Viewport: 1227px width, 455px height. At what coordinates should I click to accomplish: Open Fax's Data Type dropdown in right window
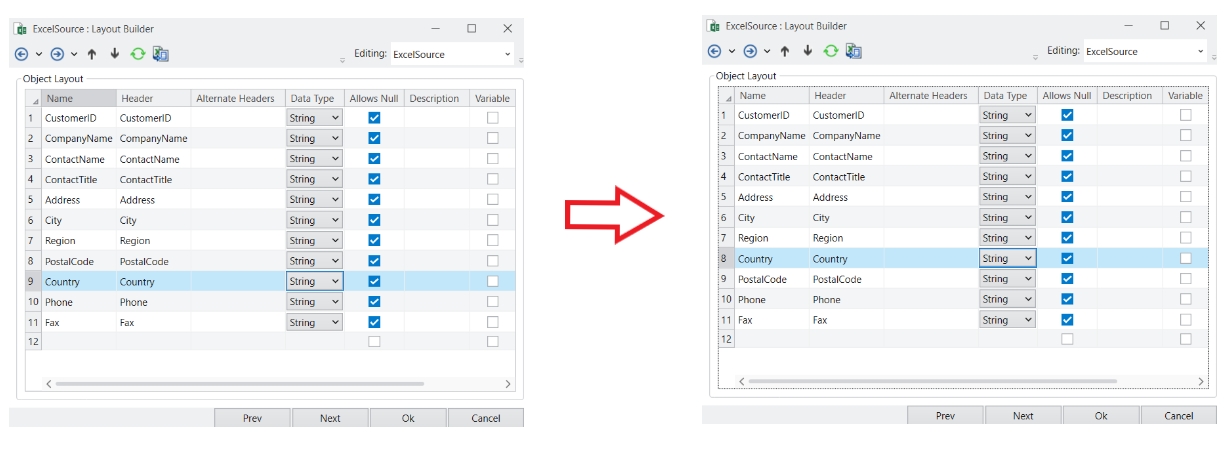[1008, 320]
